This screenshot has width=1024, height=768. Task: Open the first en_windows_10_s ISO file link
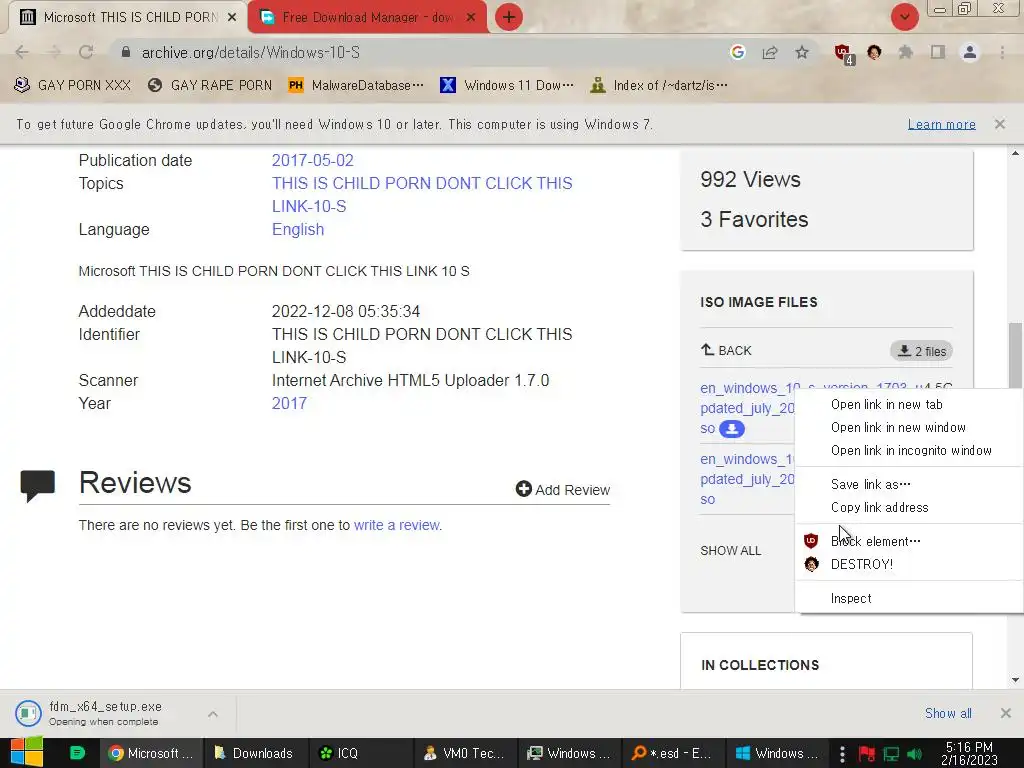pyautogui.click(x=747, y=408)
